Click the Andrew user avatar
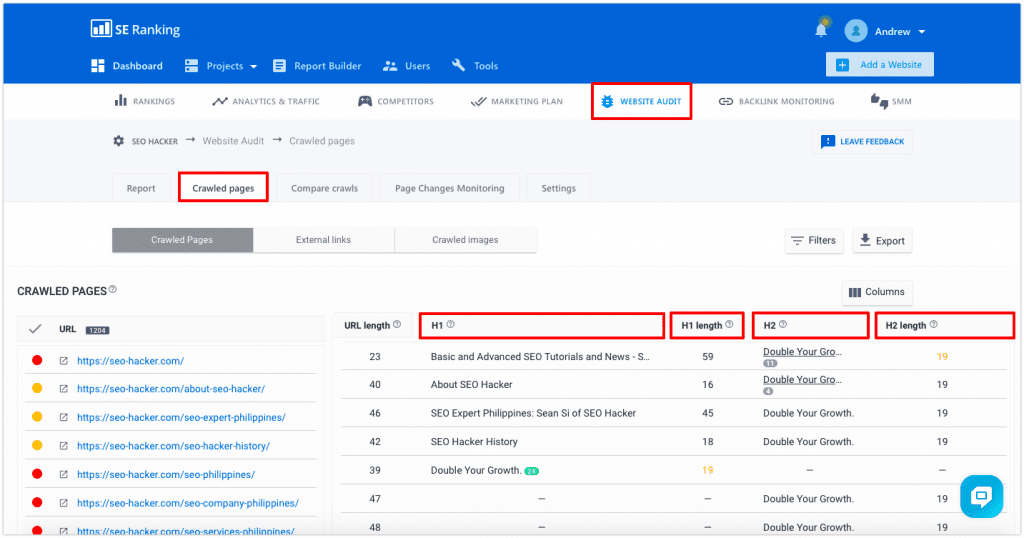Image resolution: width=1024 pixels, height=538 pixels. tap(856, 31)
